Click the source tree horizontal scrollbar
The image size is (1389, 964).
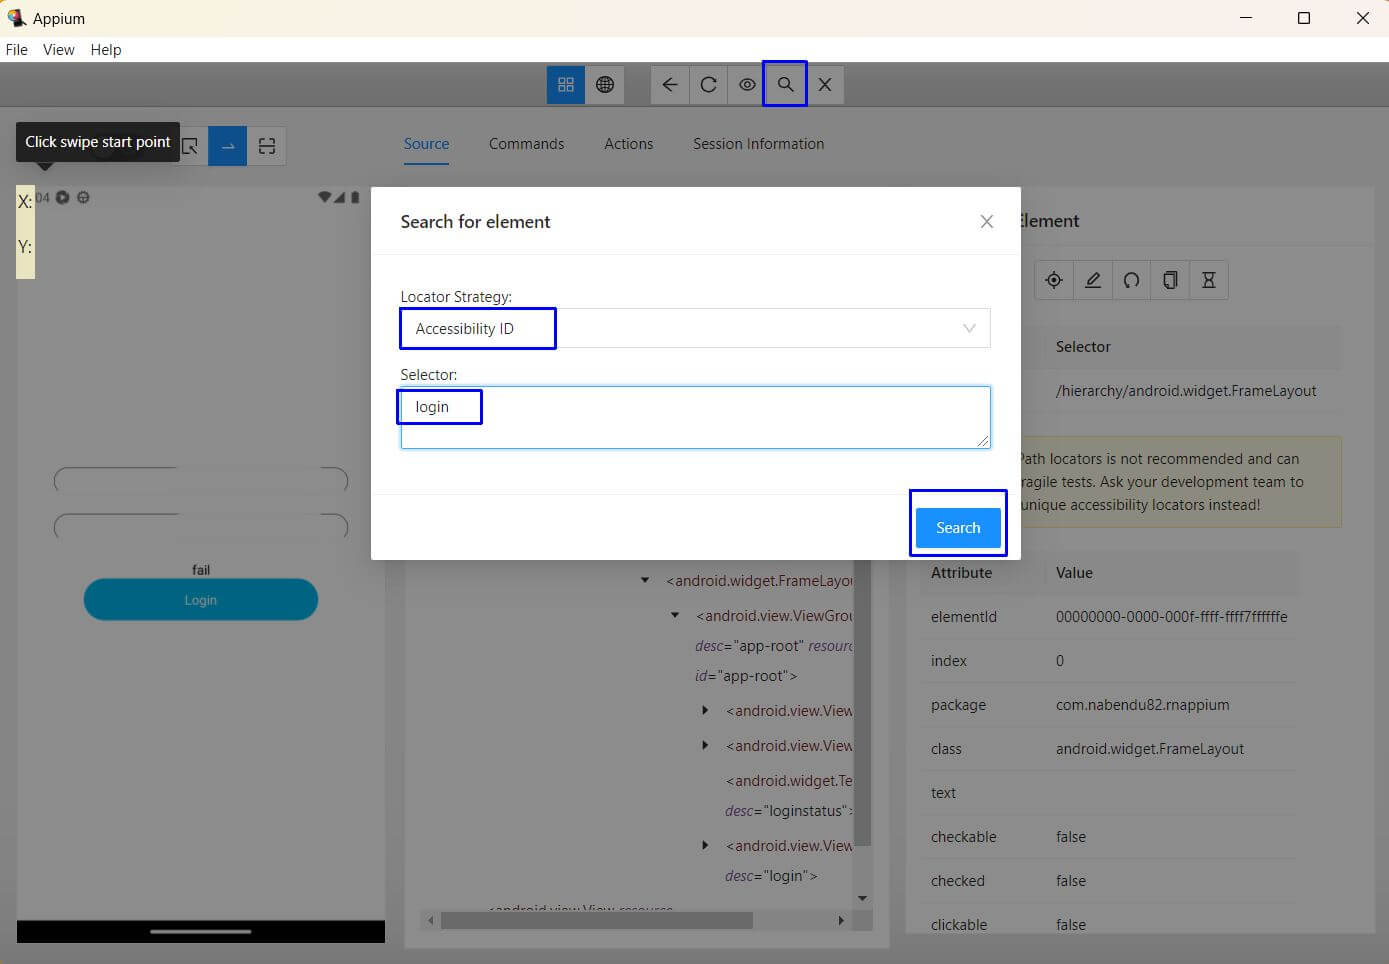(596, 920)
